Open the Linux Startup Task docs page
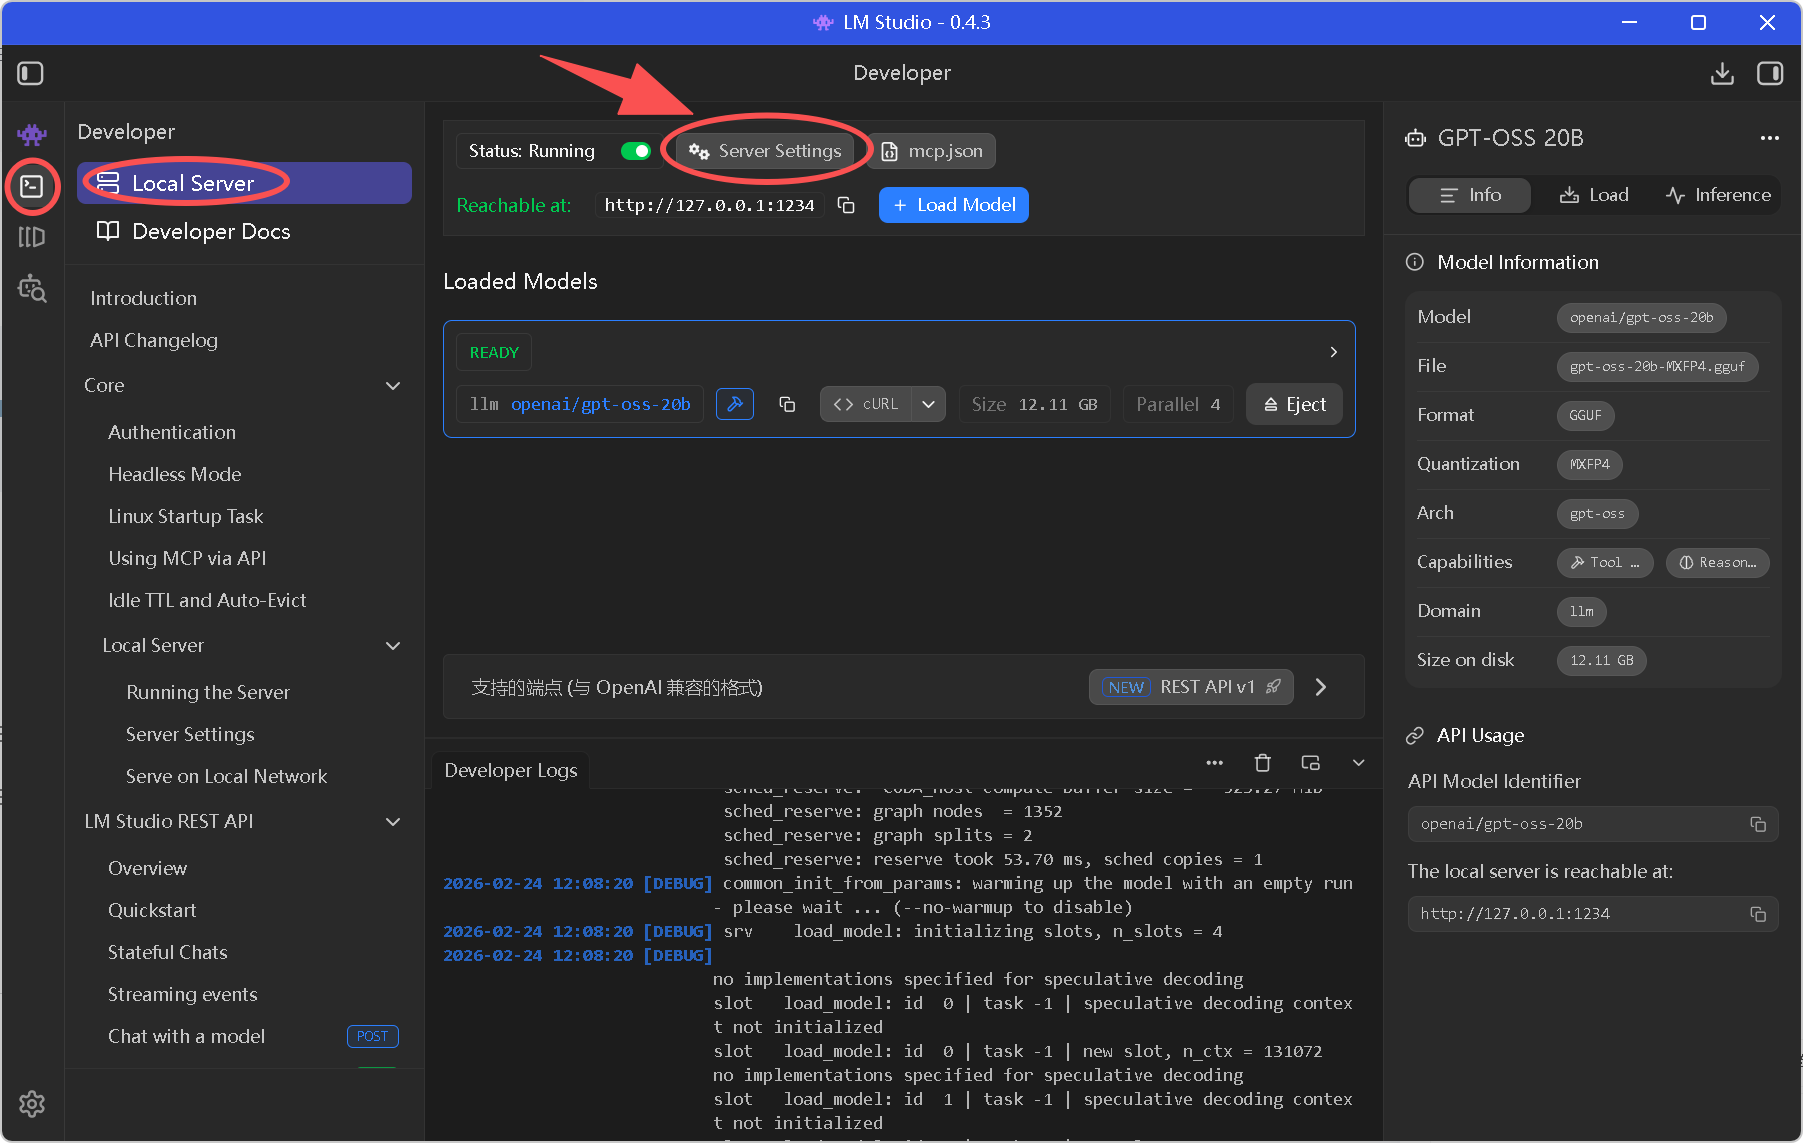Image resolution: width=1803 pixels, height=1143 pixels. (186, 516)
